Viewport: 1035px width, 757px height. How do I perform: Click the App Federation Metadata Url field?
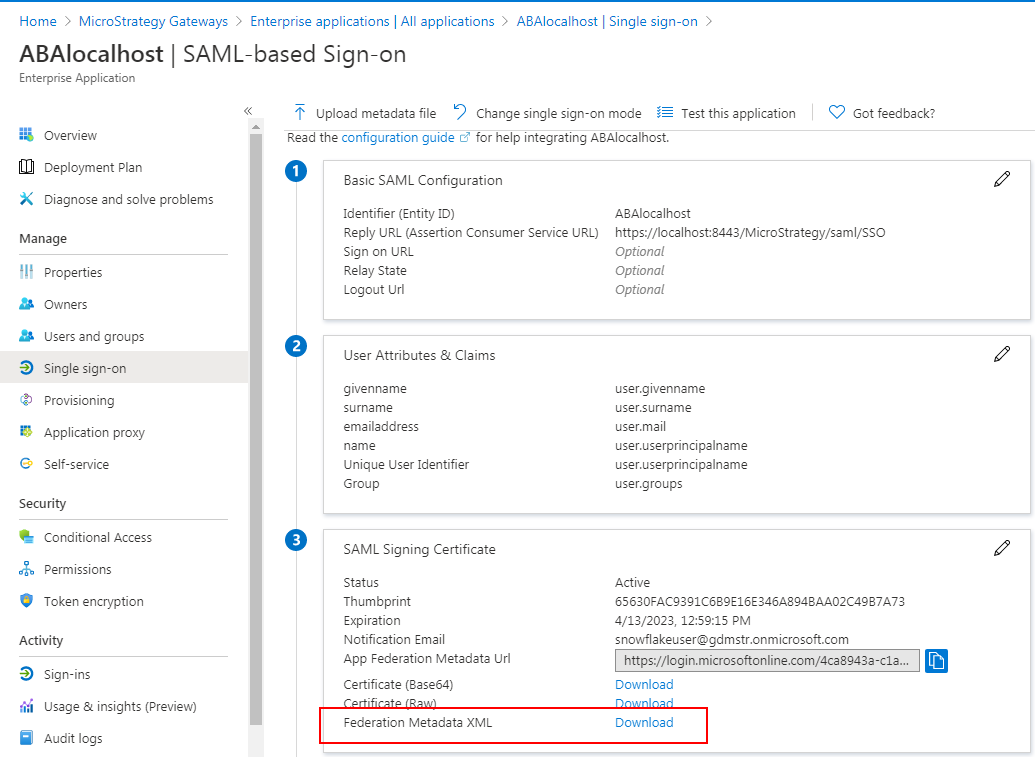(x=767, y=660)
